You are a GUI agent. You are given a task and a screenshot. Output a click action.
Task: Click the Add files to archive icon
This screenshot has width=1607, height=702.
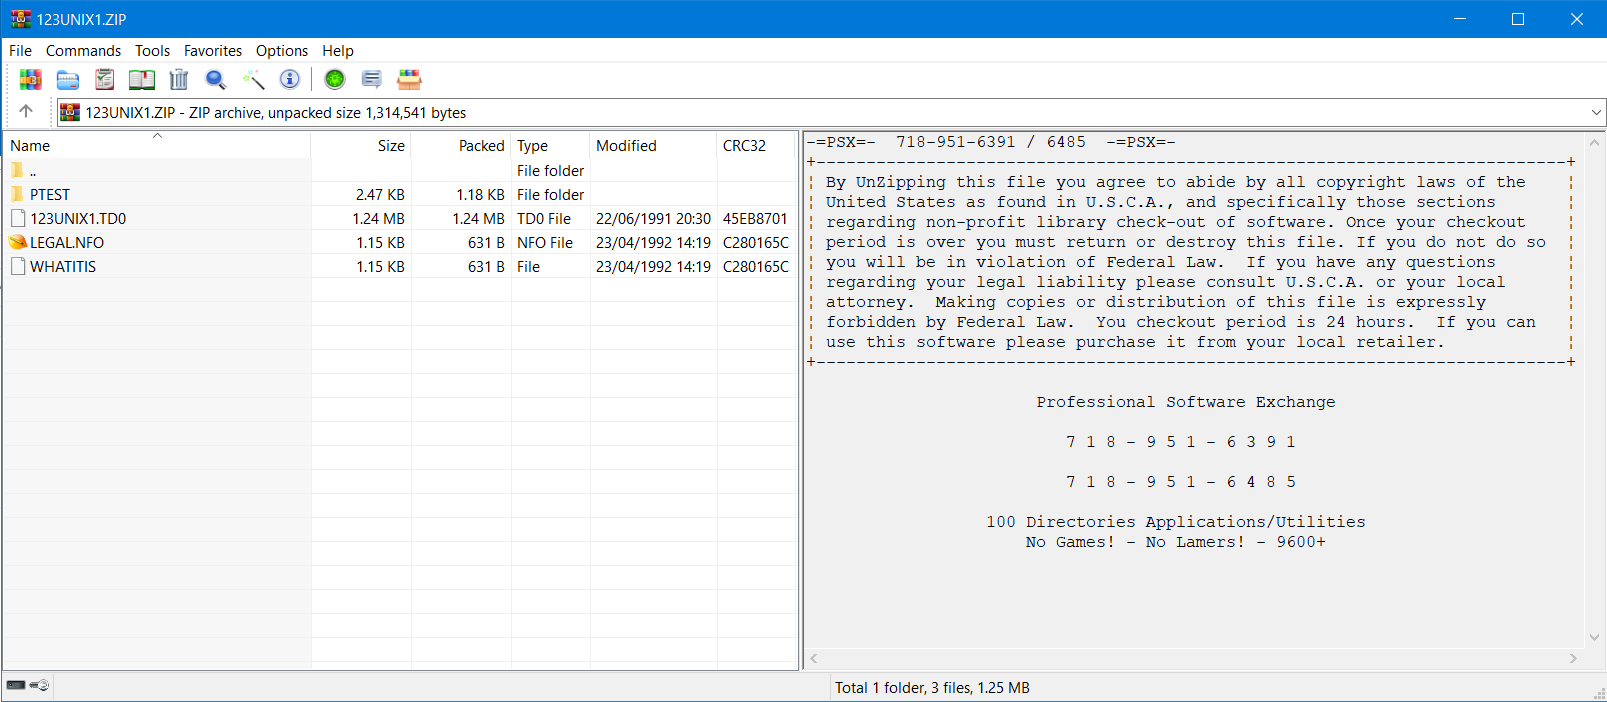click(x=31, y=79)
